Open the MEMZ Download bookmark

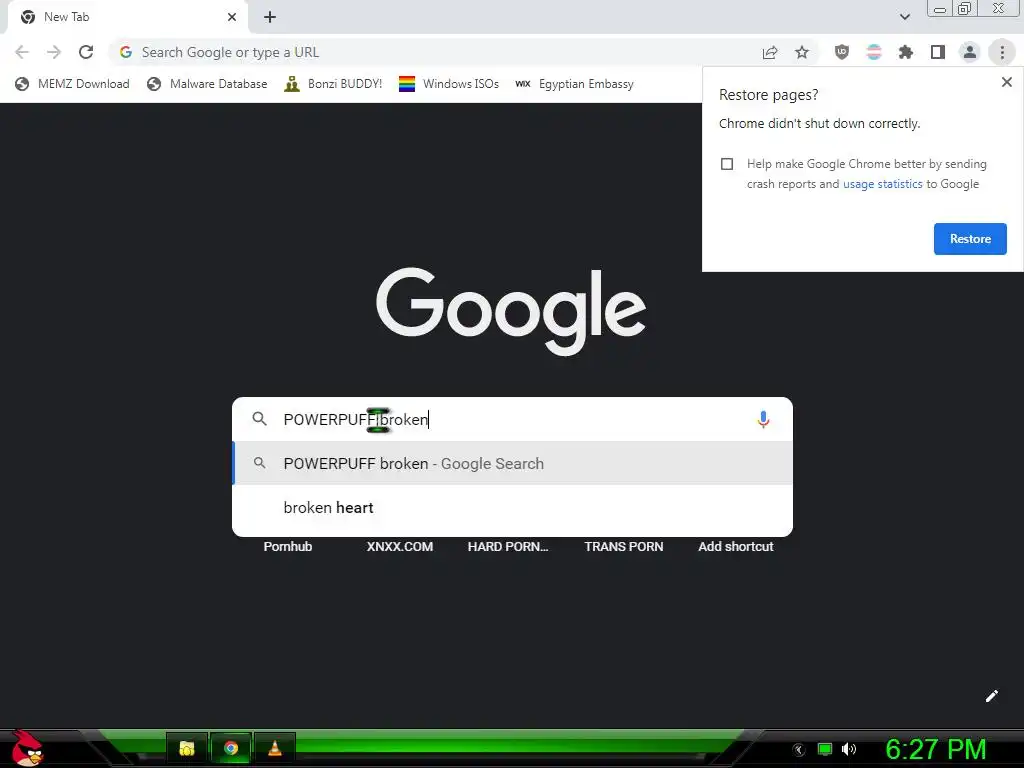point(72,84)
